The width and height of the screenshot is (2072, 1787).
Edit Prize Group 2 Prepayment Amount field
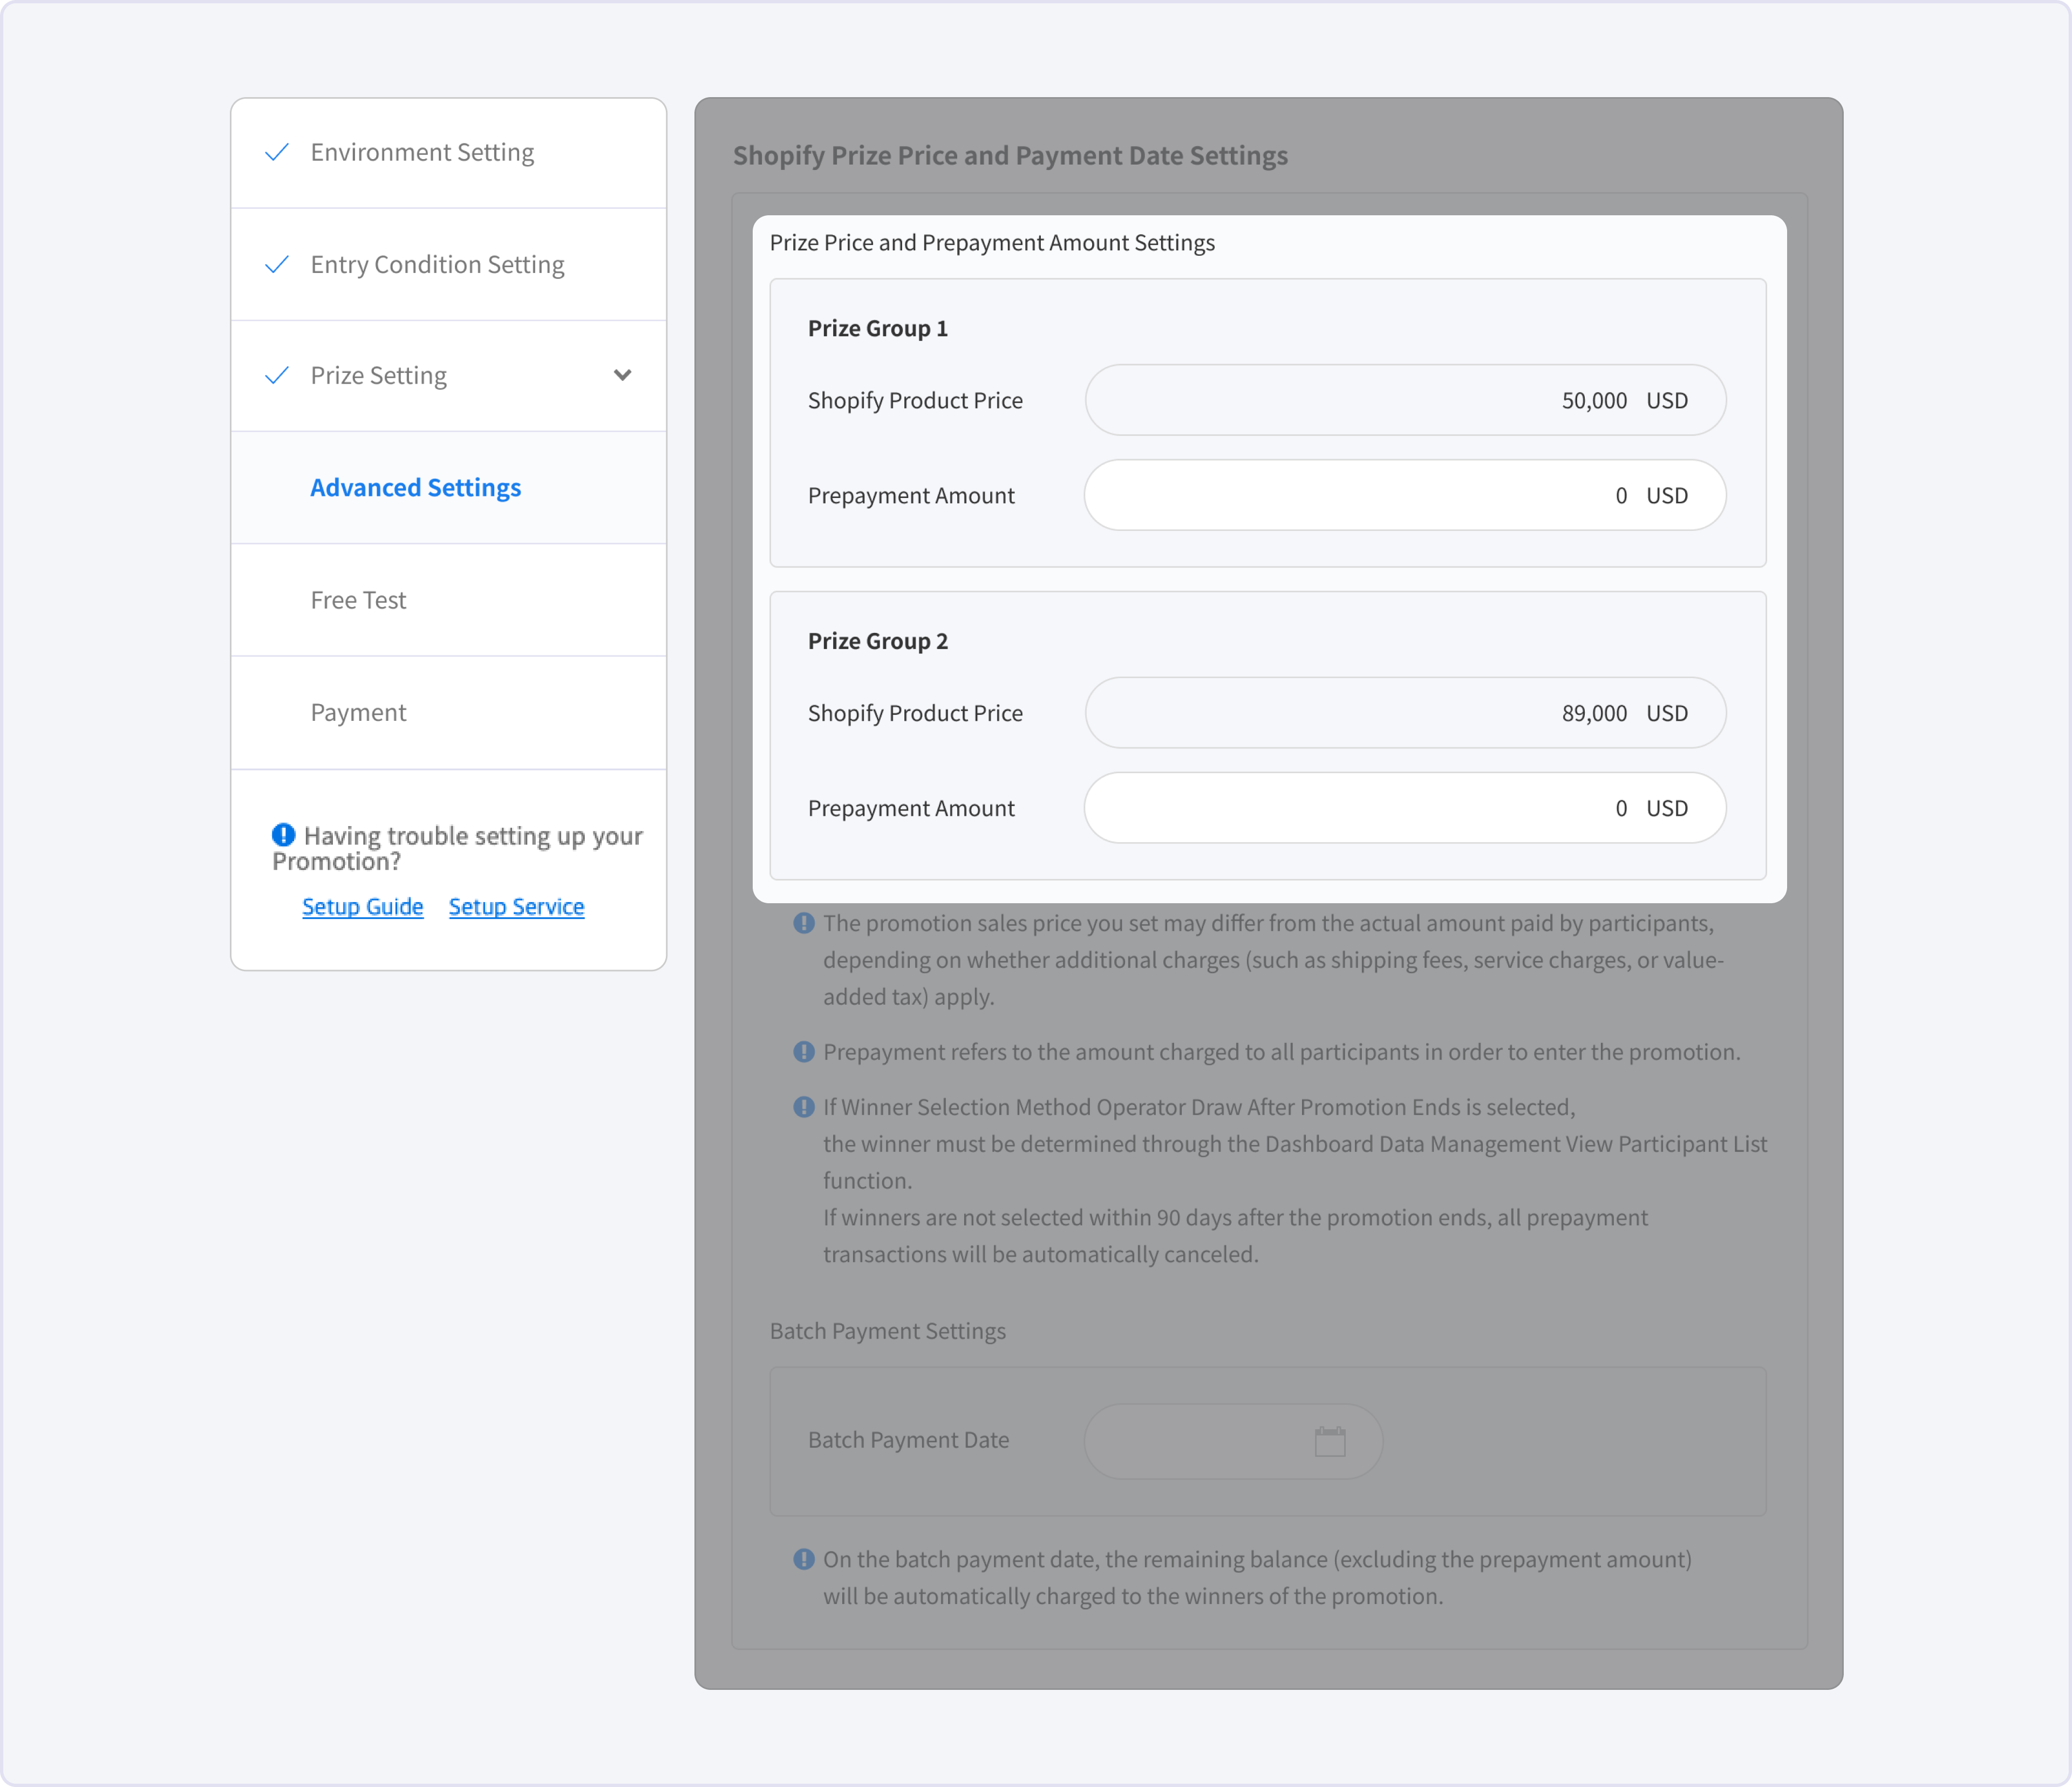point(1405,808)
